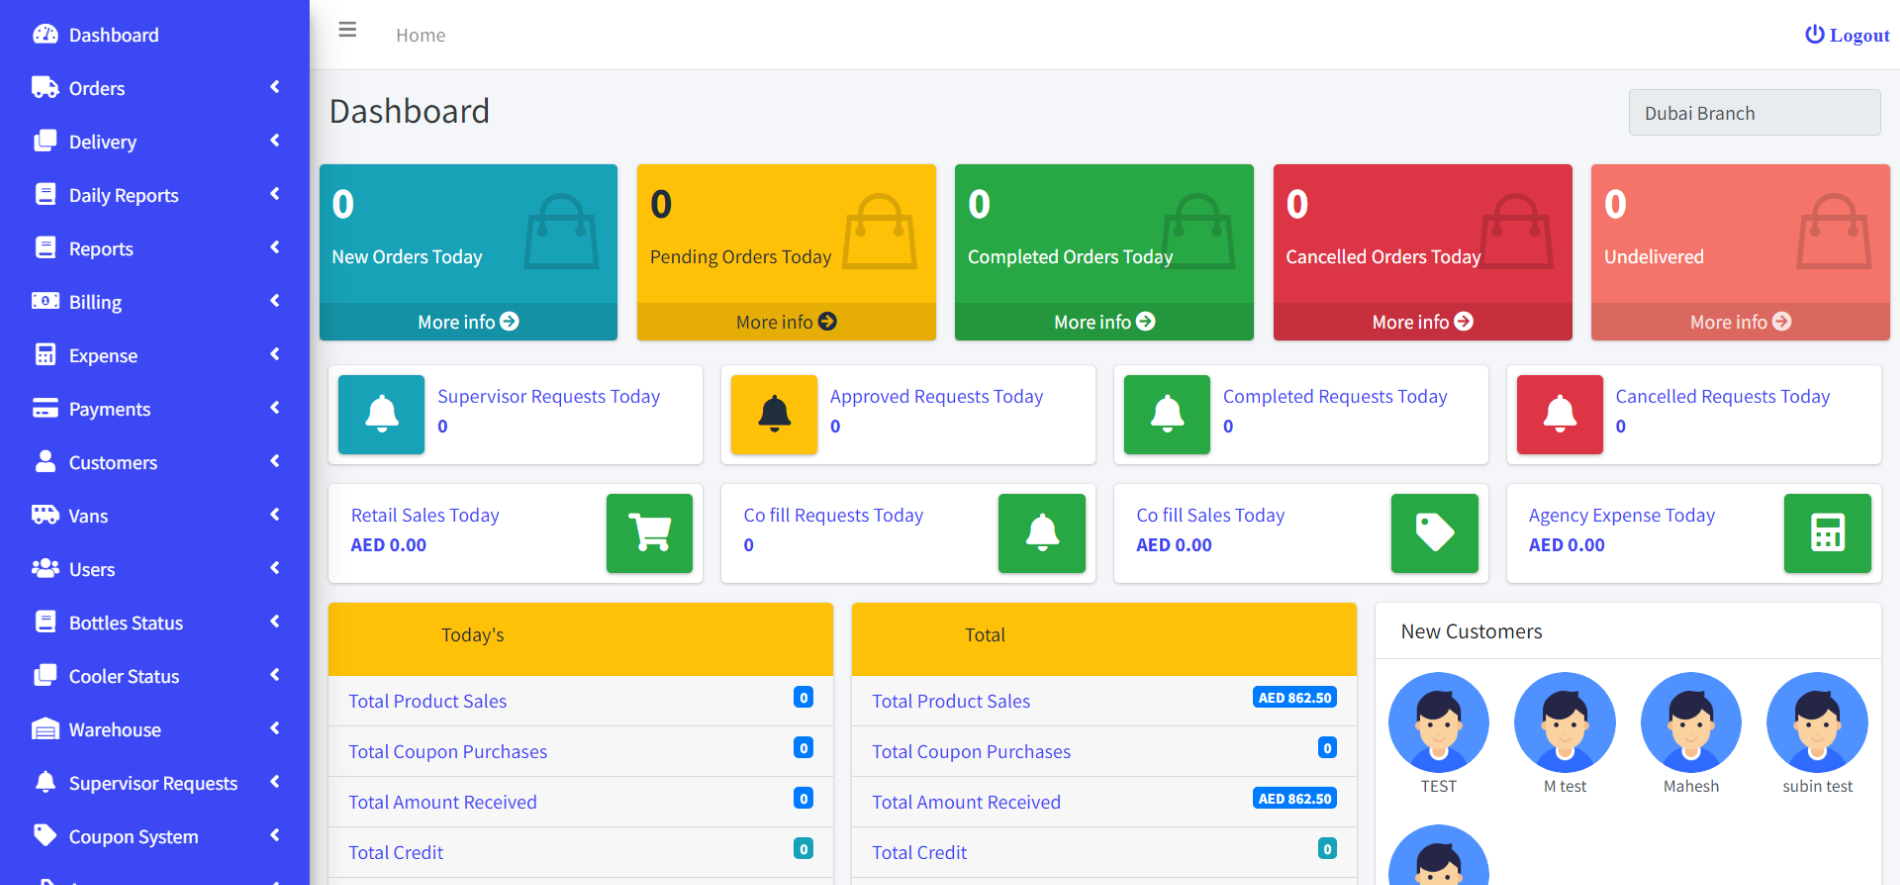1900x885 pixels.
Task: Click Total Amount Received in Total panel
Action: 966,802
